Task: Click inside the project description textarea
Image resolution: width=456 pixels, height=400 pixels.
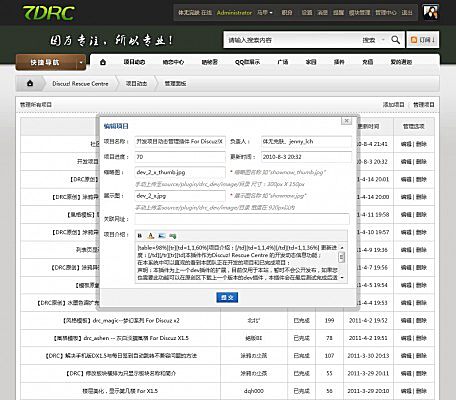Action: click(x=237, y=263)
